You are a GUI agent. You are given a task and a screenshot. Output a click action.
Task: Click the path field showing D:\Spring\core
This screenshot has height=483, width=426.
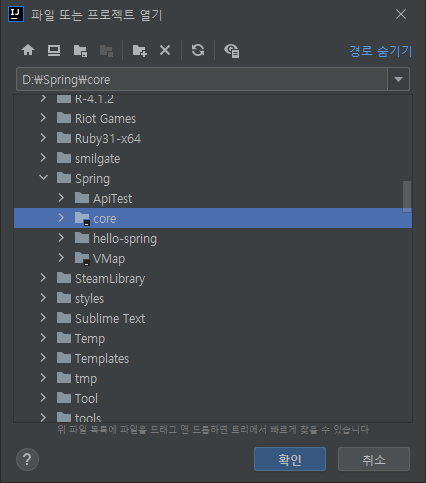point(202,79)
